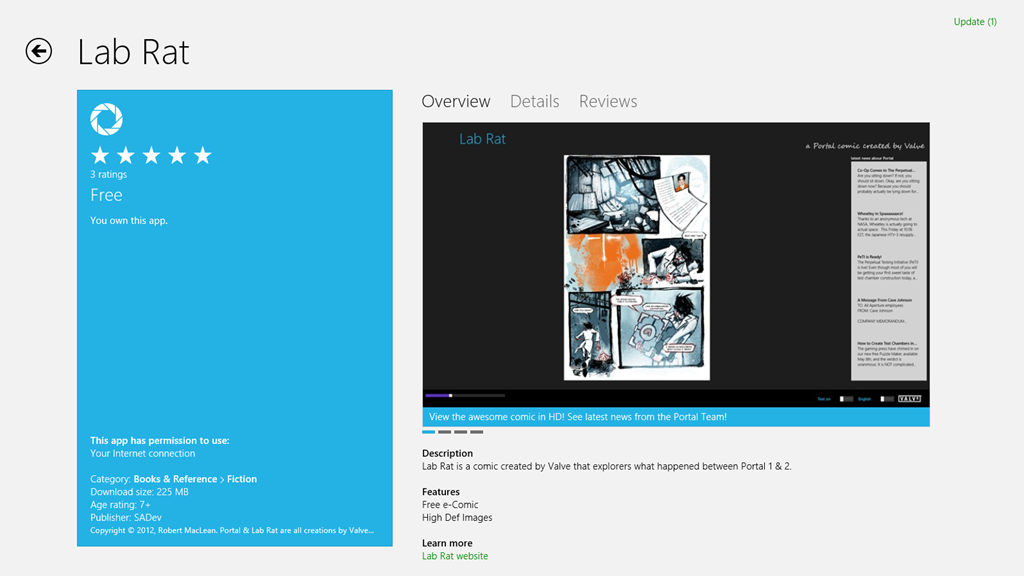Open the Reviews tab

click(608, 101)
